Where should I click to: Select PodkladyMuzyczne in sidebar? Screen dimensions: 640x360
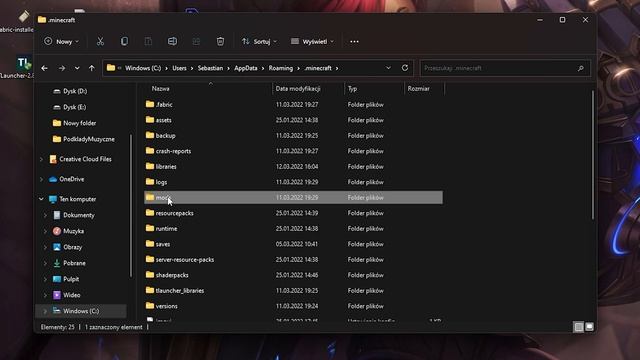click(x=89, y=139)
